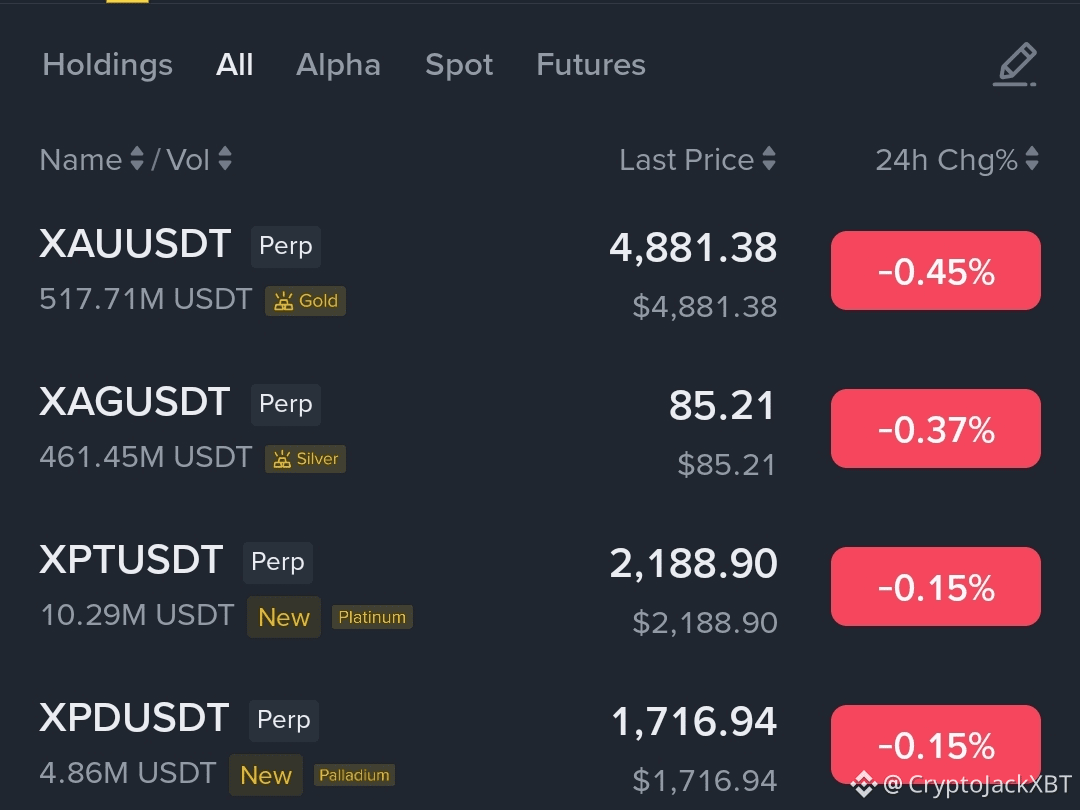Sort by Last Price arrows
Screen dimensions: 1080x810
tap(768, 160)
